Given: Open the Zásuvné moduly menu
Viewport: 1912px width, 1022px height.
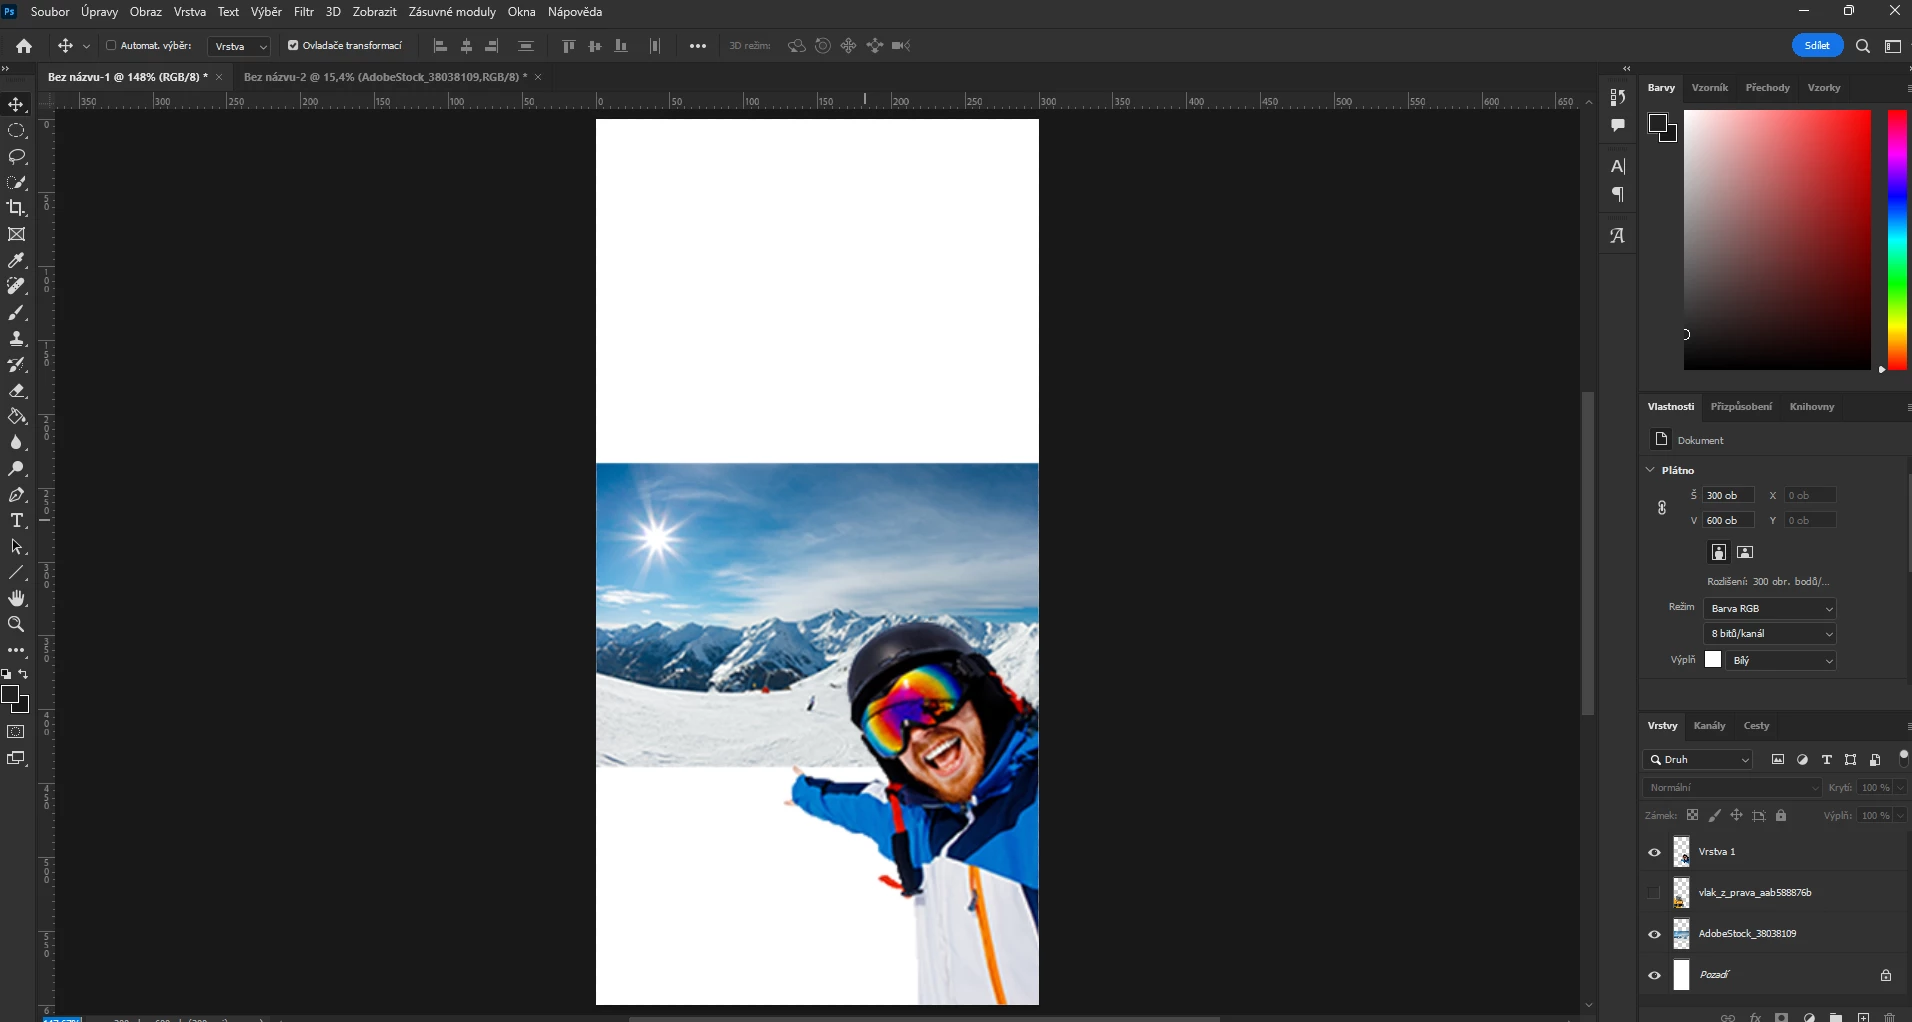Looking at the screenshot, I should [452, 12].
